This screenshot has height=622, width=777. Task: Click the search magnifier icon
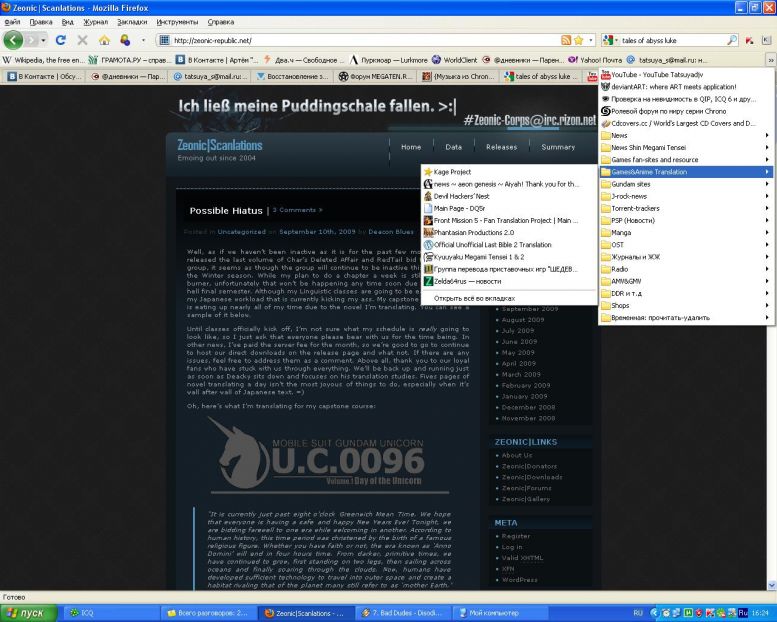coord(732,40)
